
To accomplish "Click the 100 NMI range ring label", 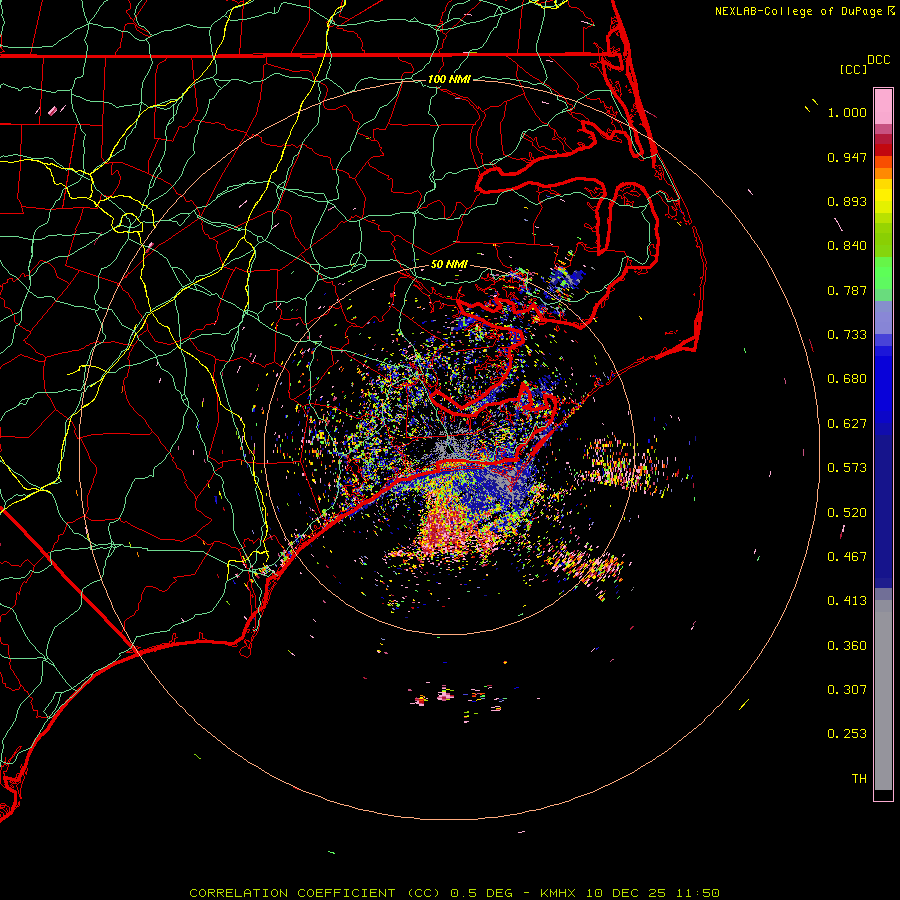I will point(449,79).
